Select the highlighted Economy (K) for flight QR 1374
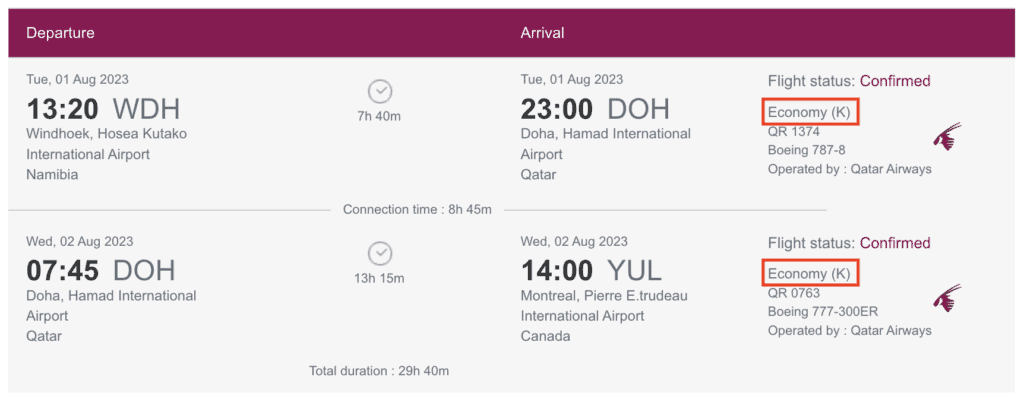This screenshot has width=1024, height=399. tap(810, 112)
